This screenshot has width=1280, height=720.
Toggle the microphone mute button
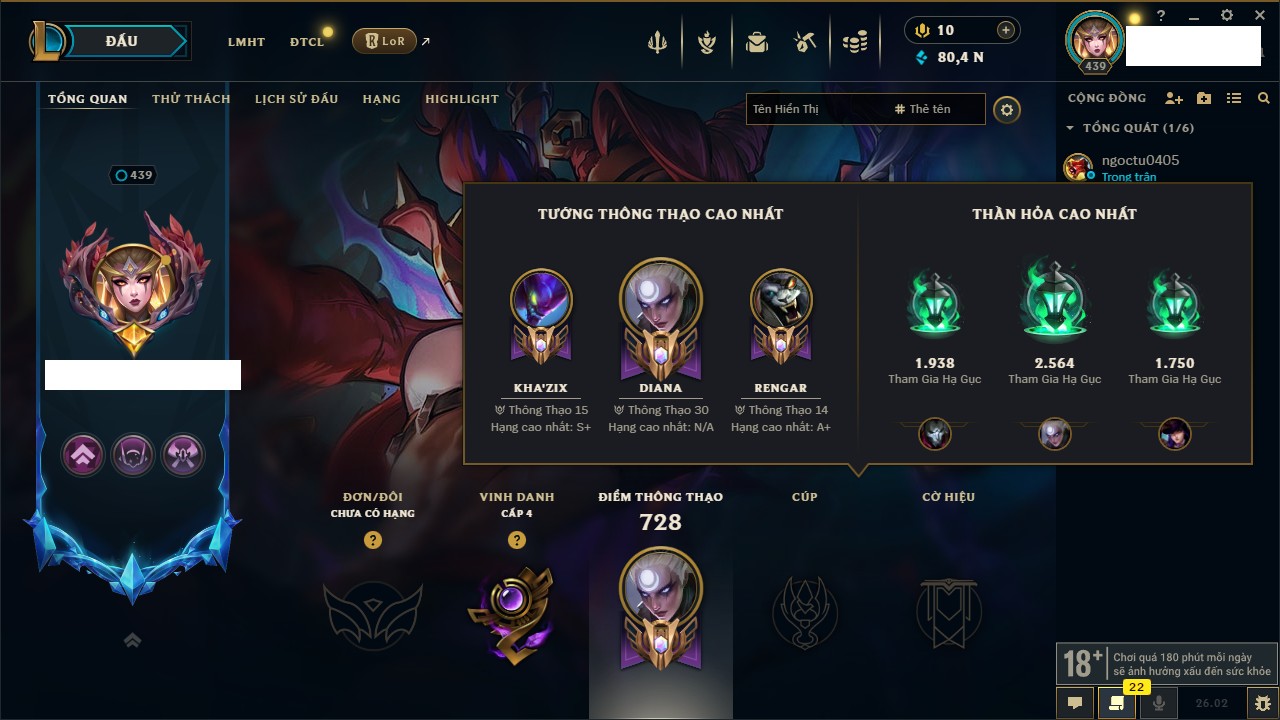(1159, 703)
